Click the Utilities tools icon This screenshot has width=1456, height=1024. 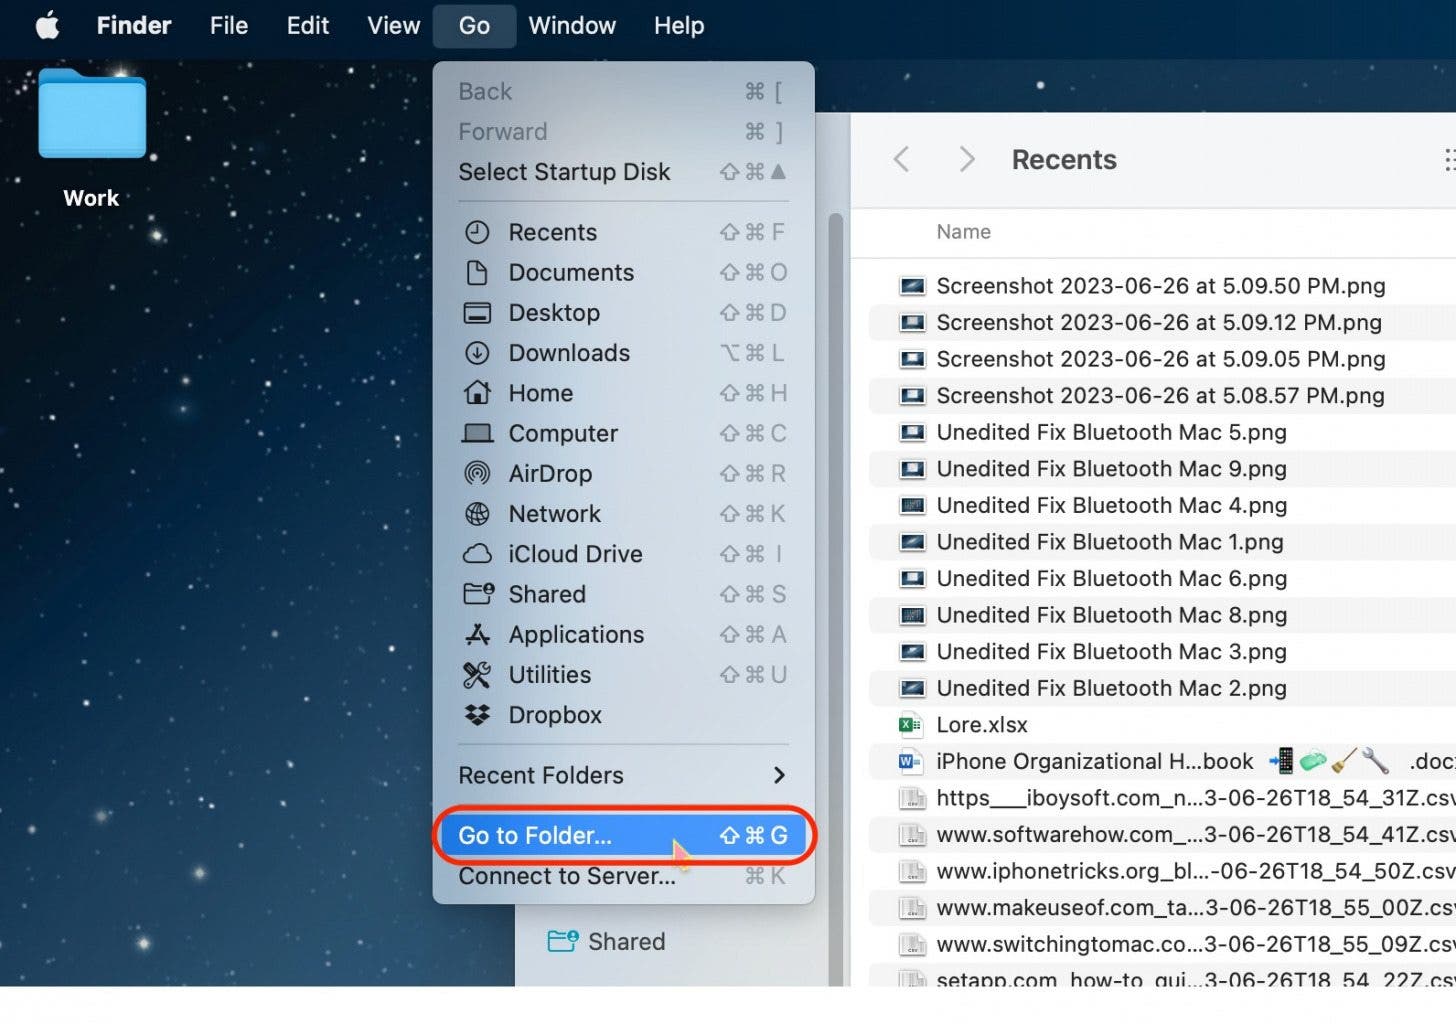(477, 675)
